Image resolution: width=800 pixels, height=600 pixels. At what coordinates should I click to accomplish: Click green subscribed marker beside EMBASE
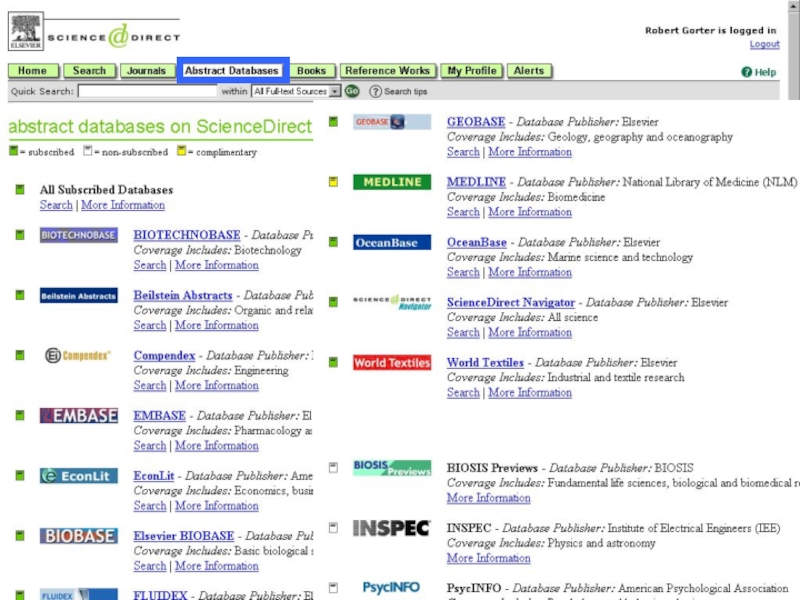(20, 415)
